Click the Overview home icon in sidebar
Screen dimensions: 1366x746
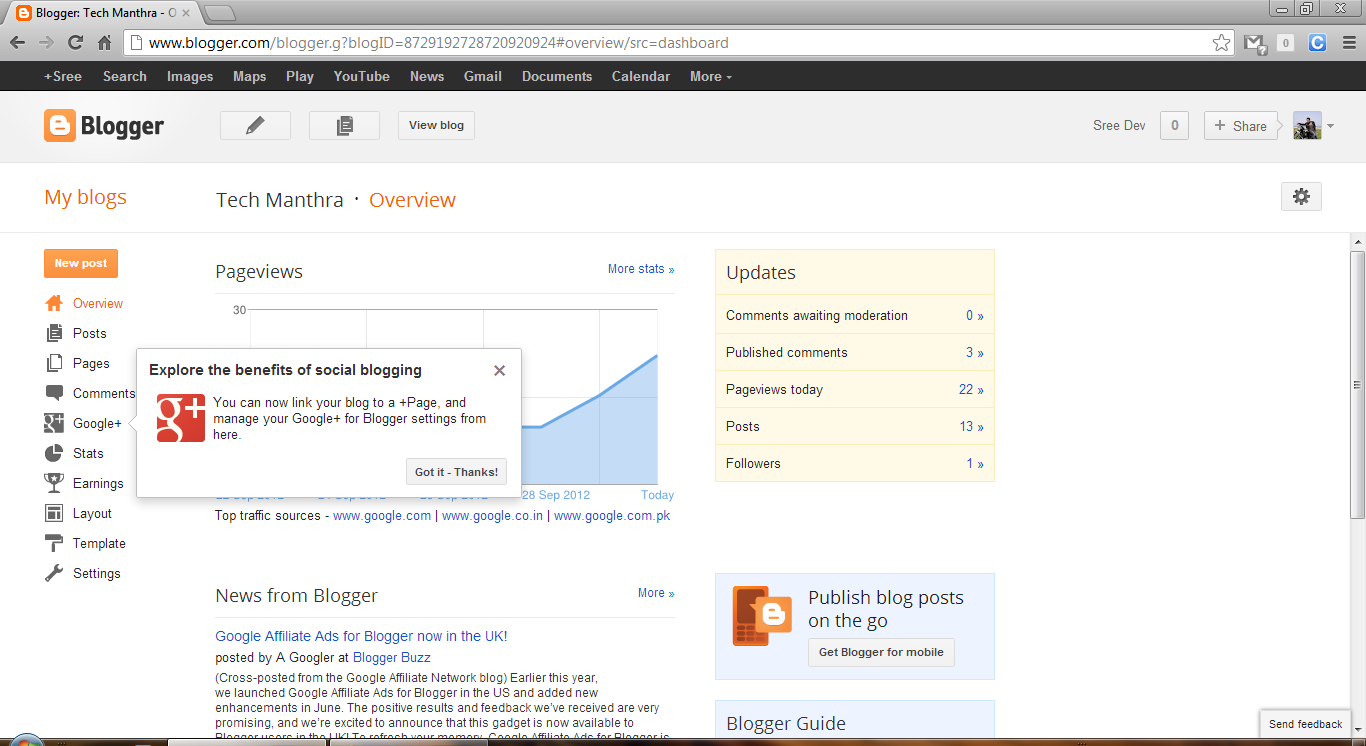pyautogui.click(x=54, y=303)
